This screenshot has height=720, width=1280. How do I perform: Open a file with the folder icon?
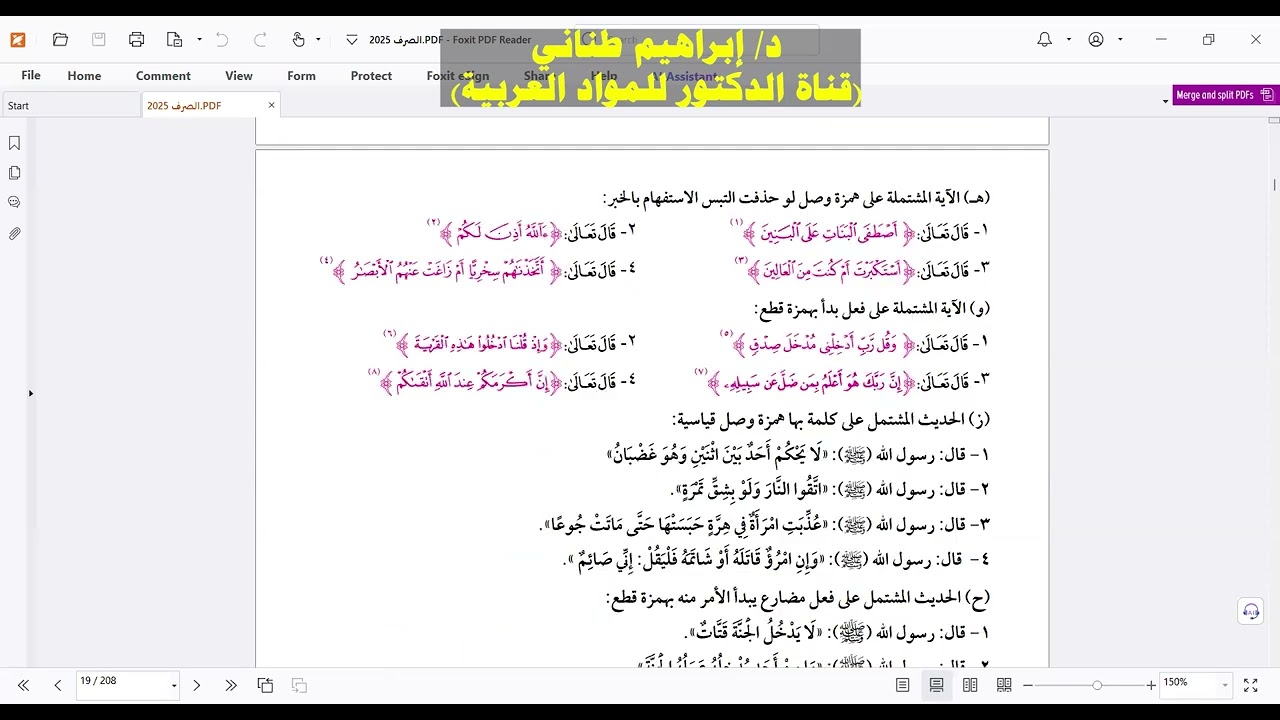coord(60,40)
